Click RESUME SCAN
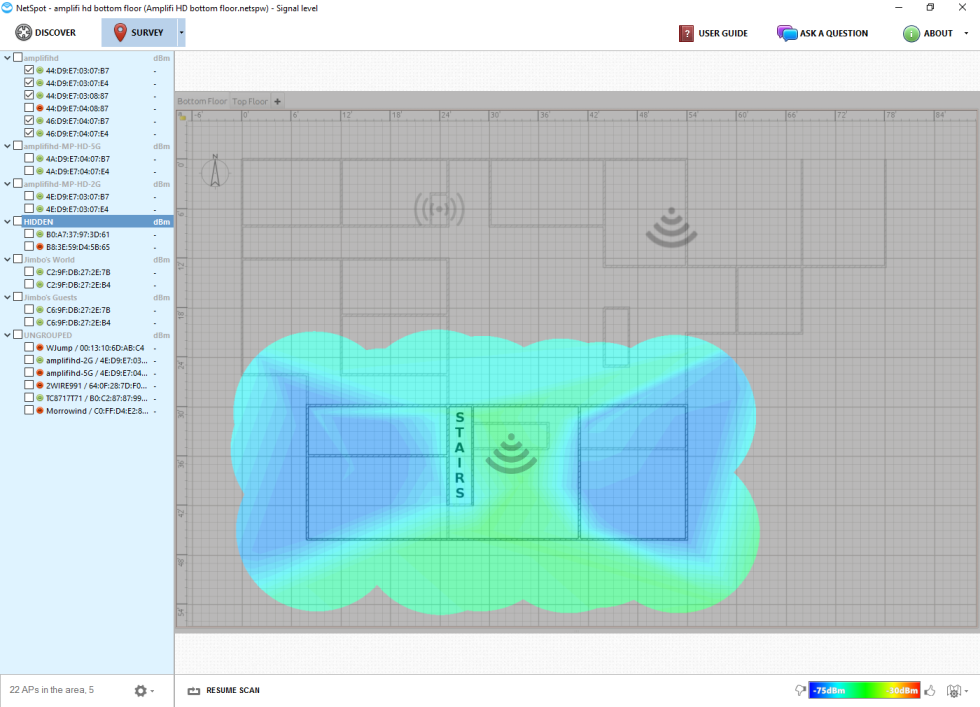 (224, 690)
